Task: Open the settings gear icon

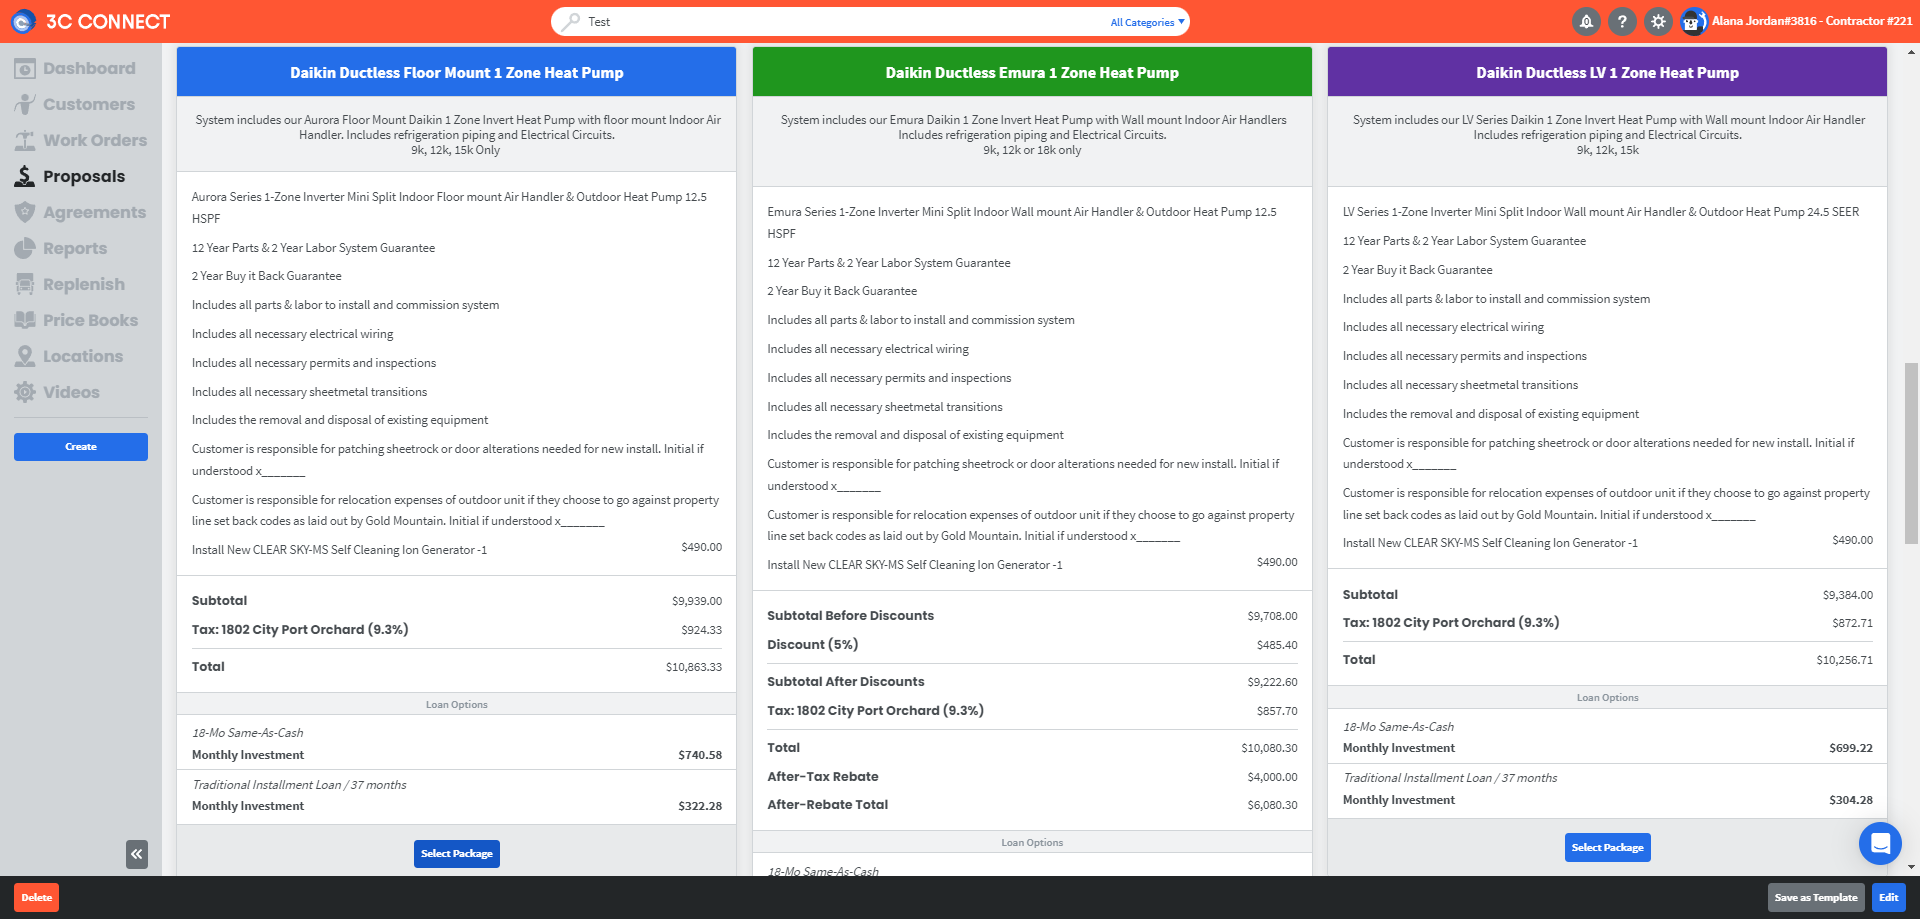Action: click(1658, 21)
